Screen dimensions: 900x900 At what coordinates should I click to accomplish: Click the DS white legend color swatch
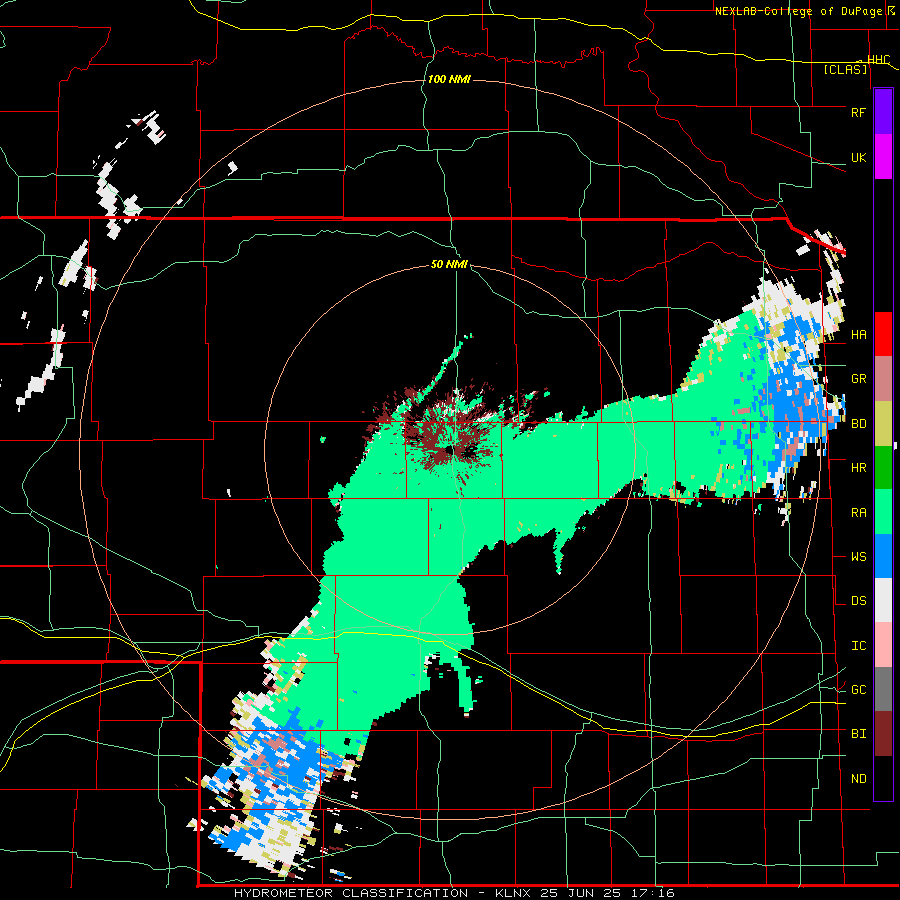click(x=883, y=600)
